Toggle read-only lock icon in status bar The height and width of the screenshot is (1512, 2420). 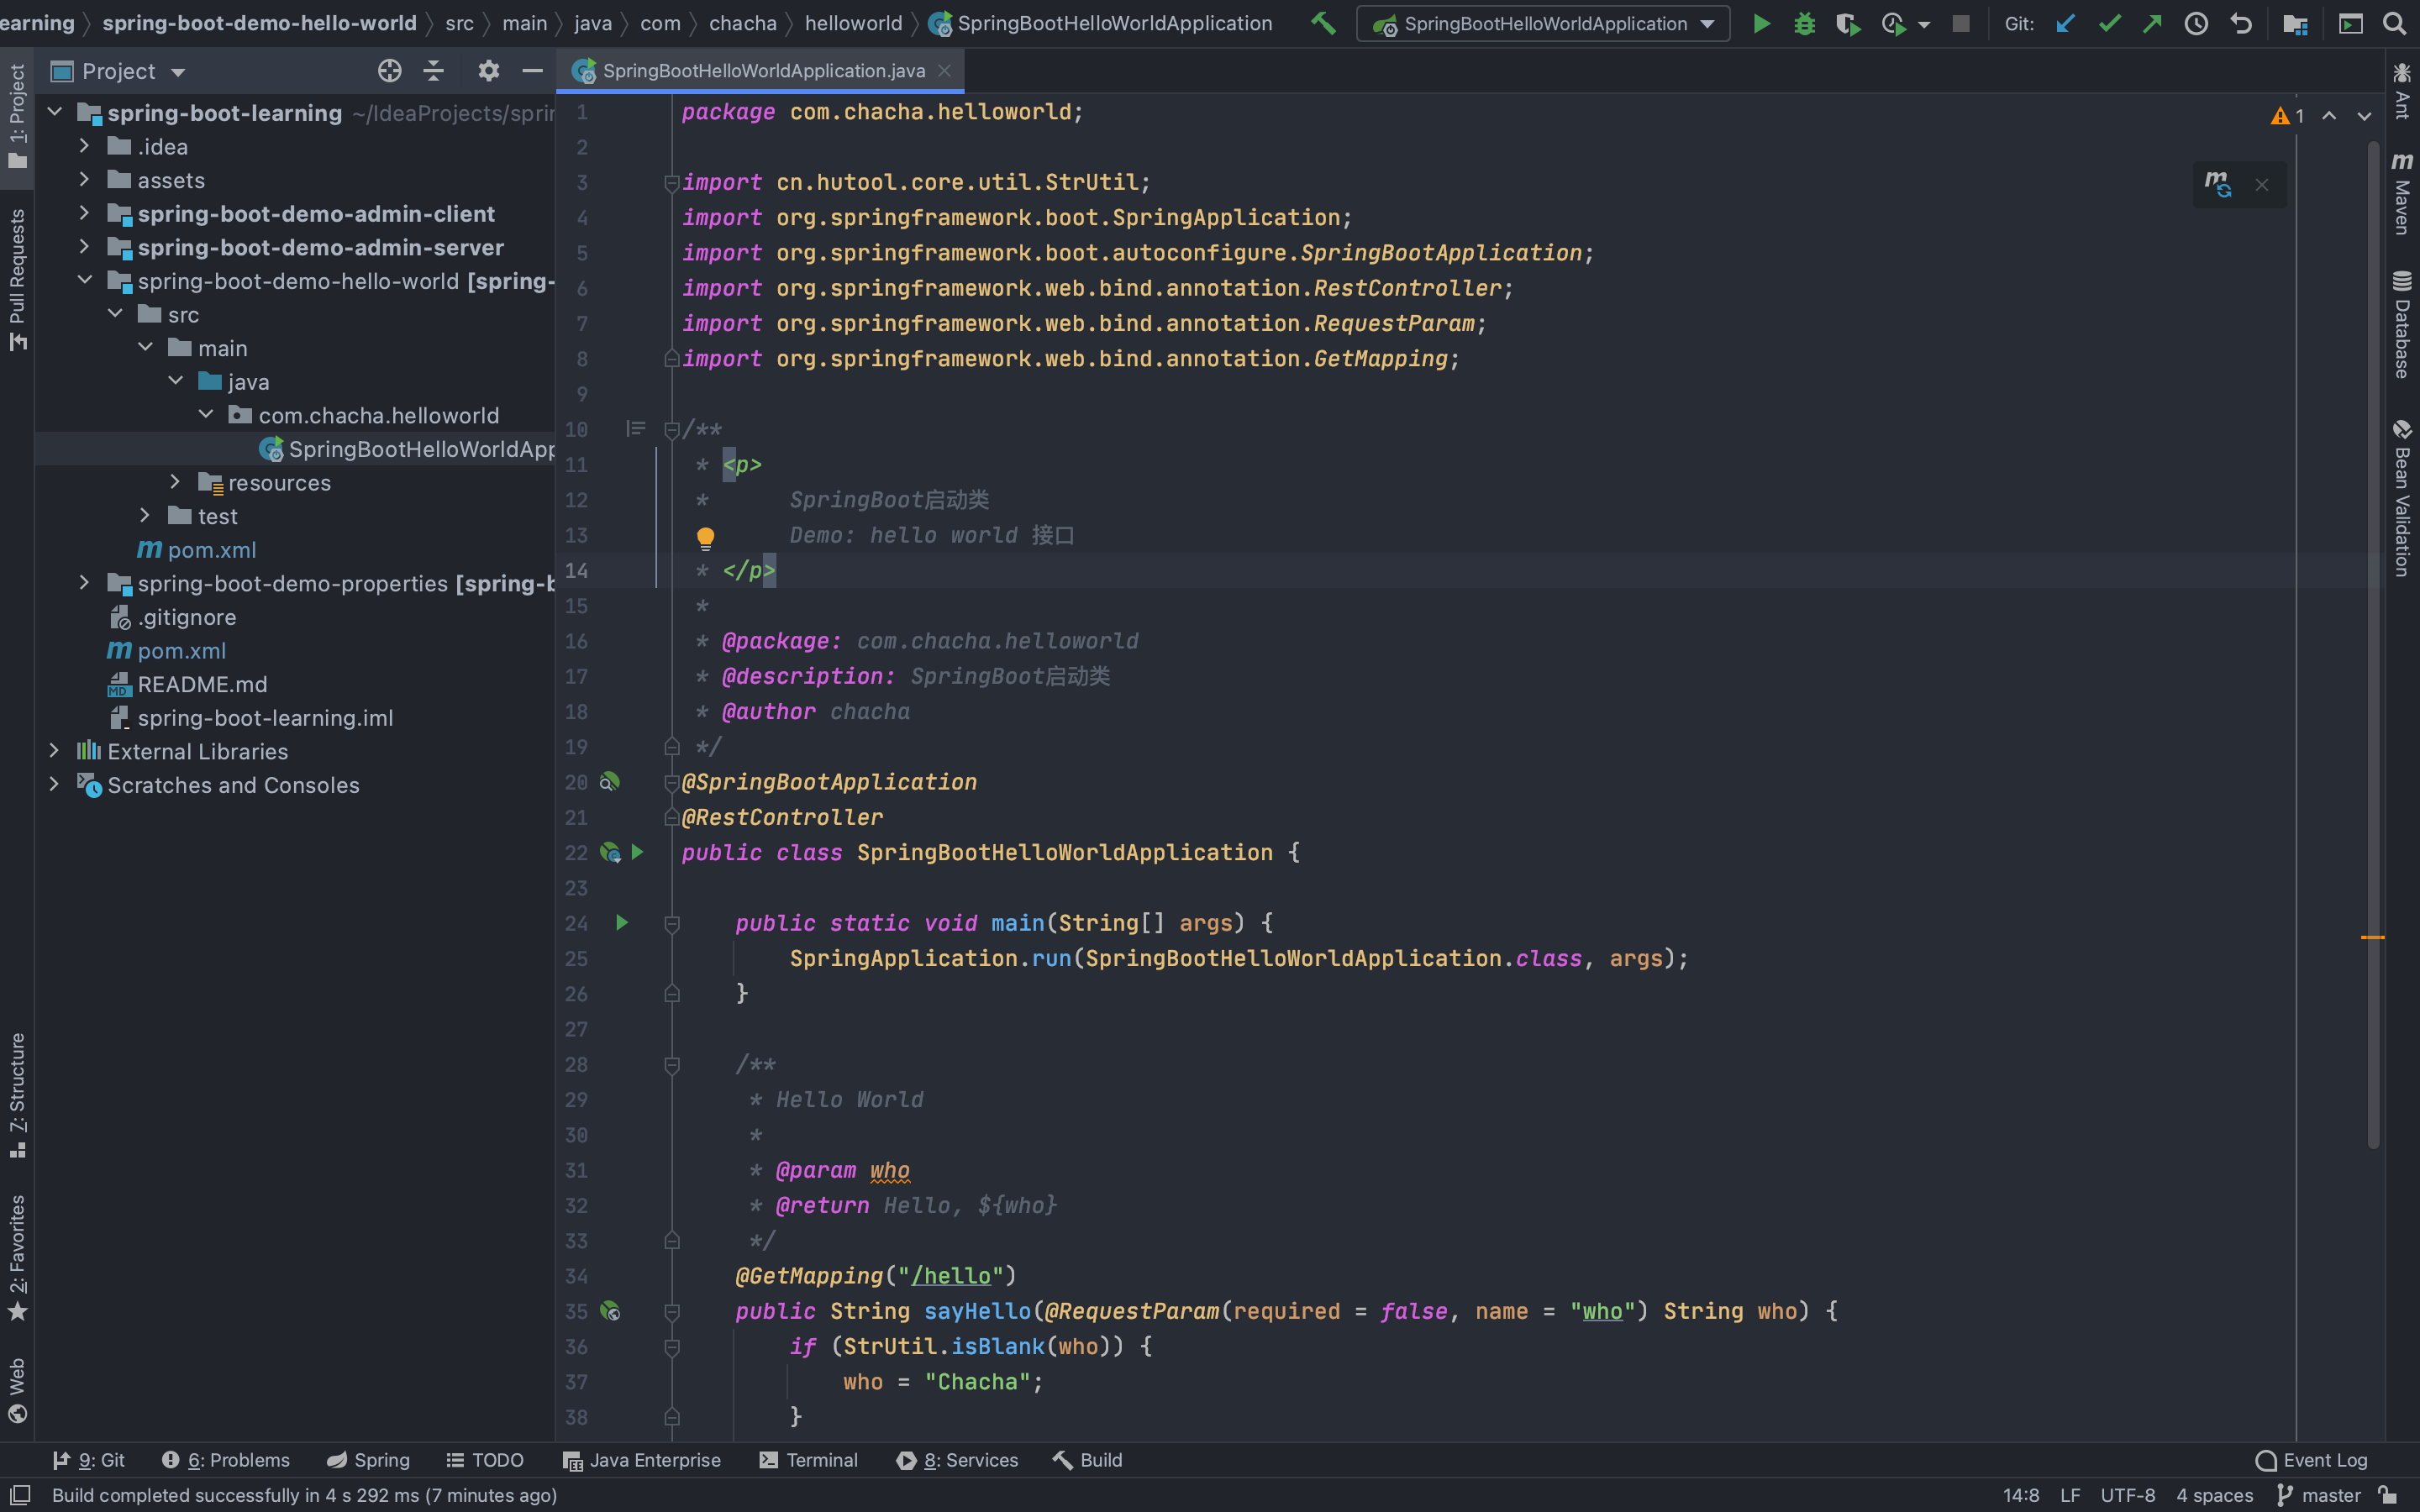point(2388,1495)
